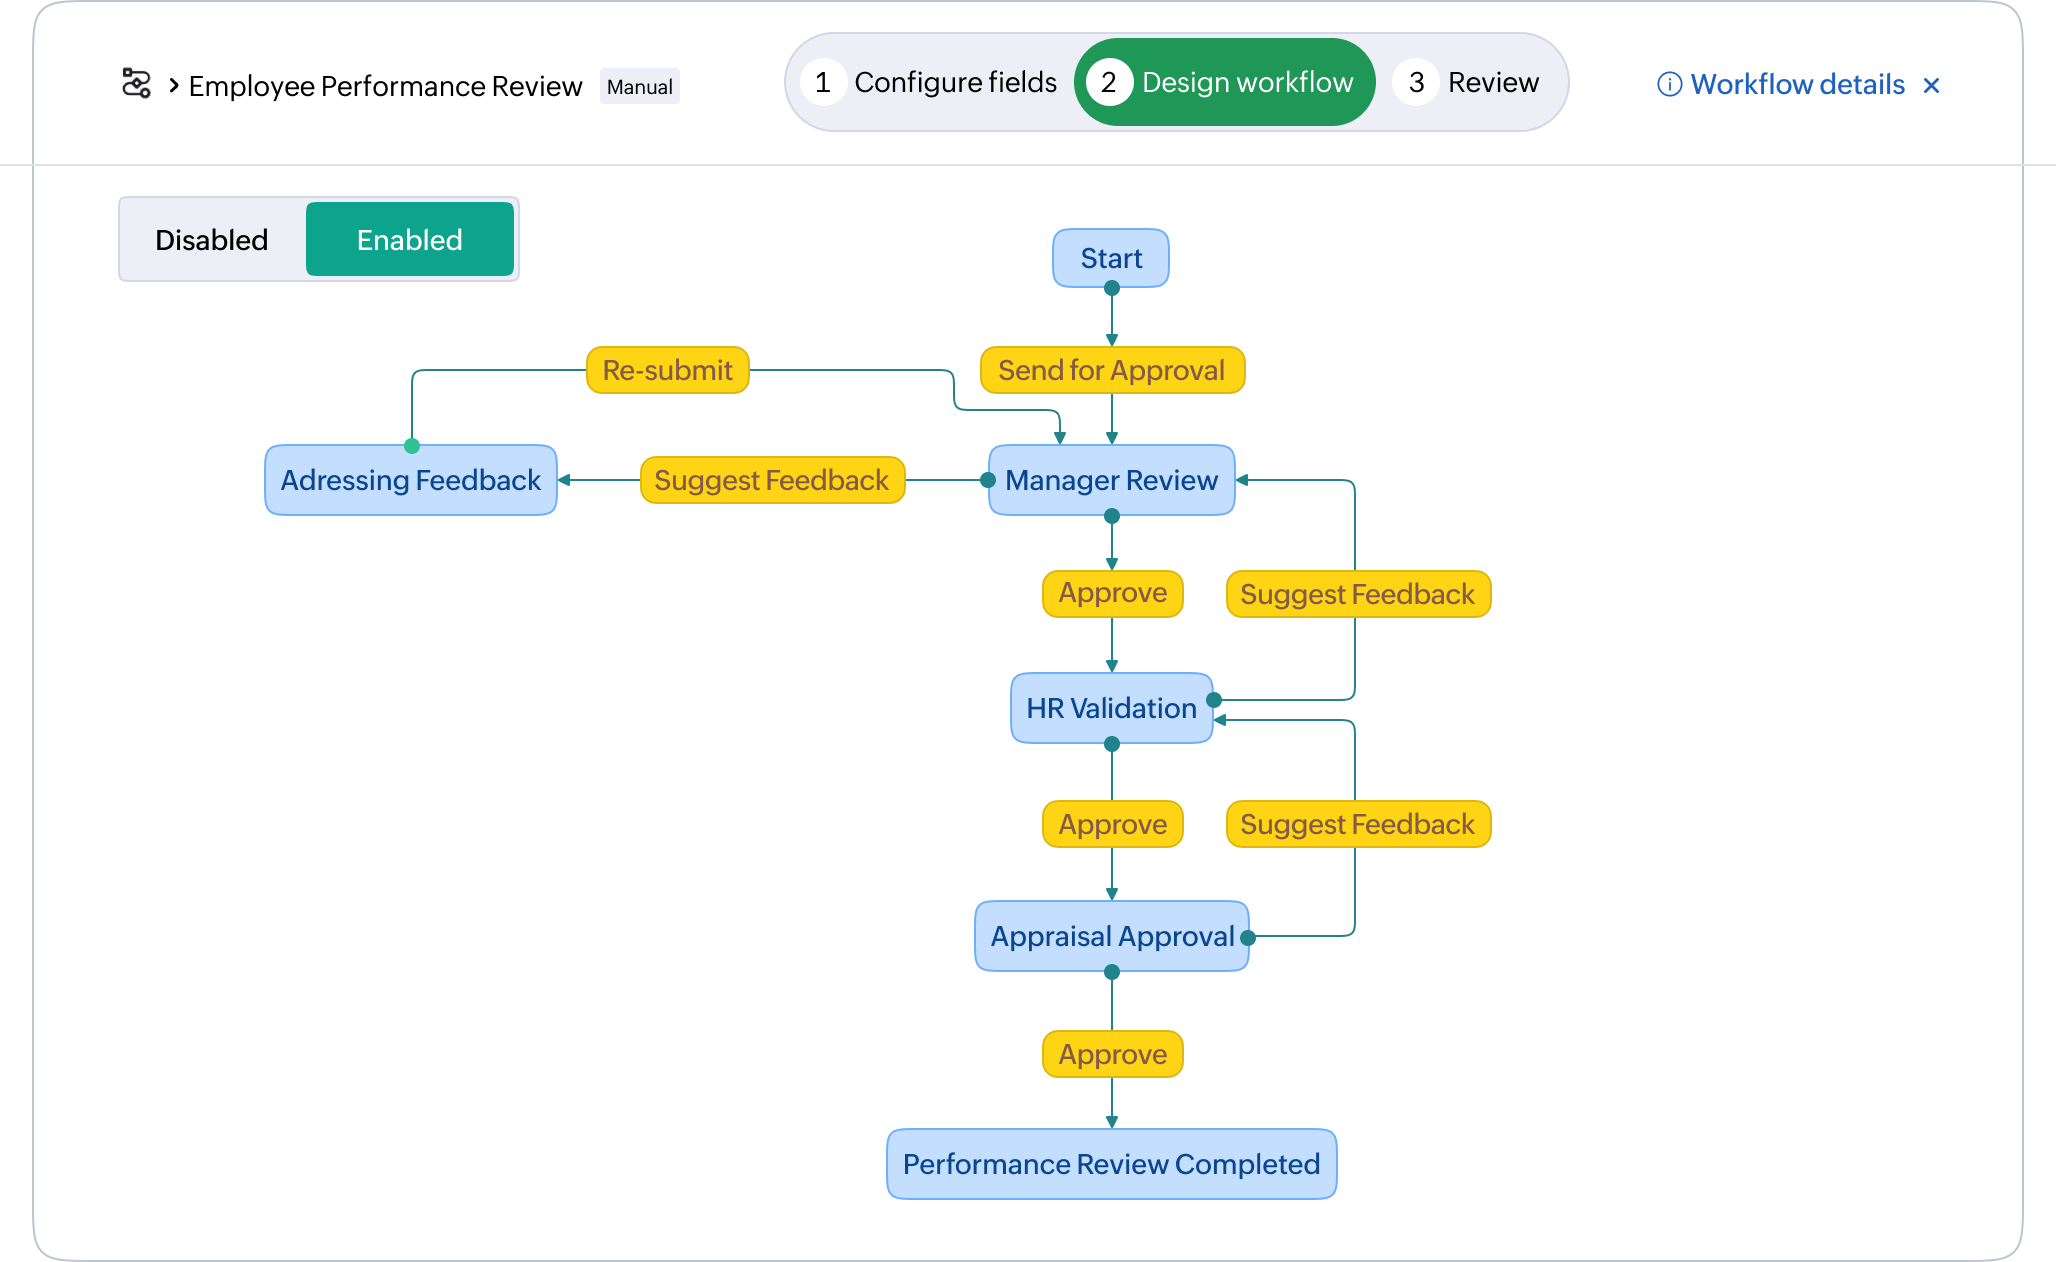2056x1262 pixels.
Task: Disable the workflow
Action: [211, 239]
